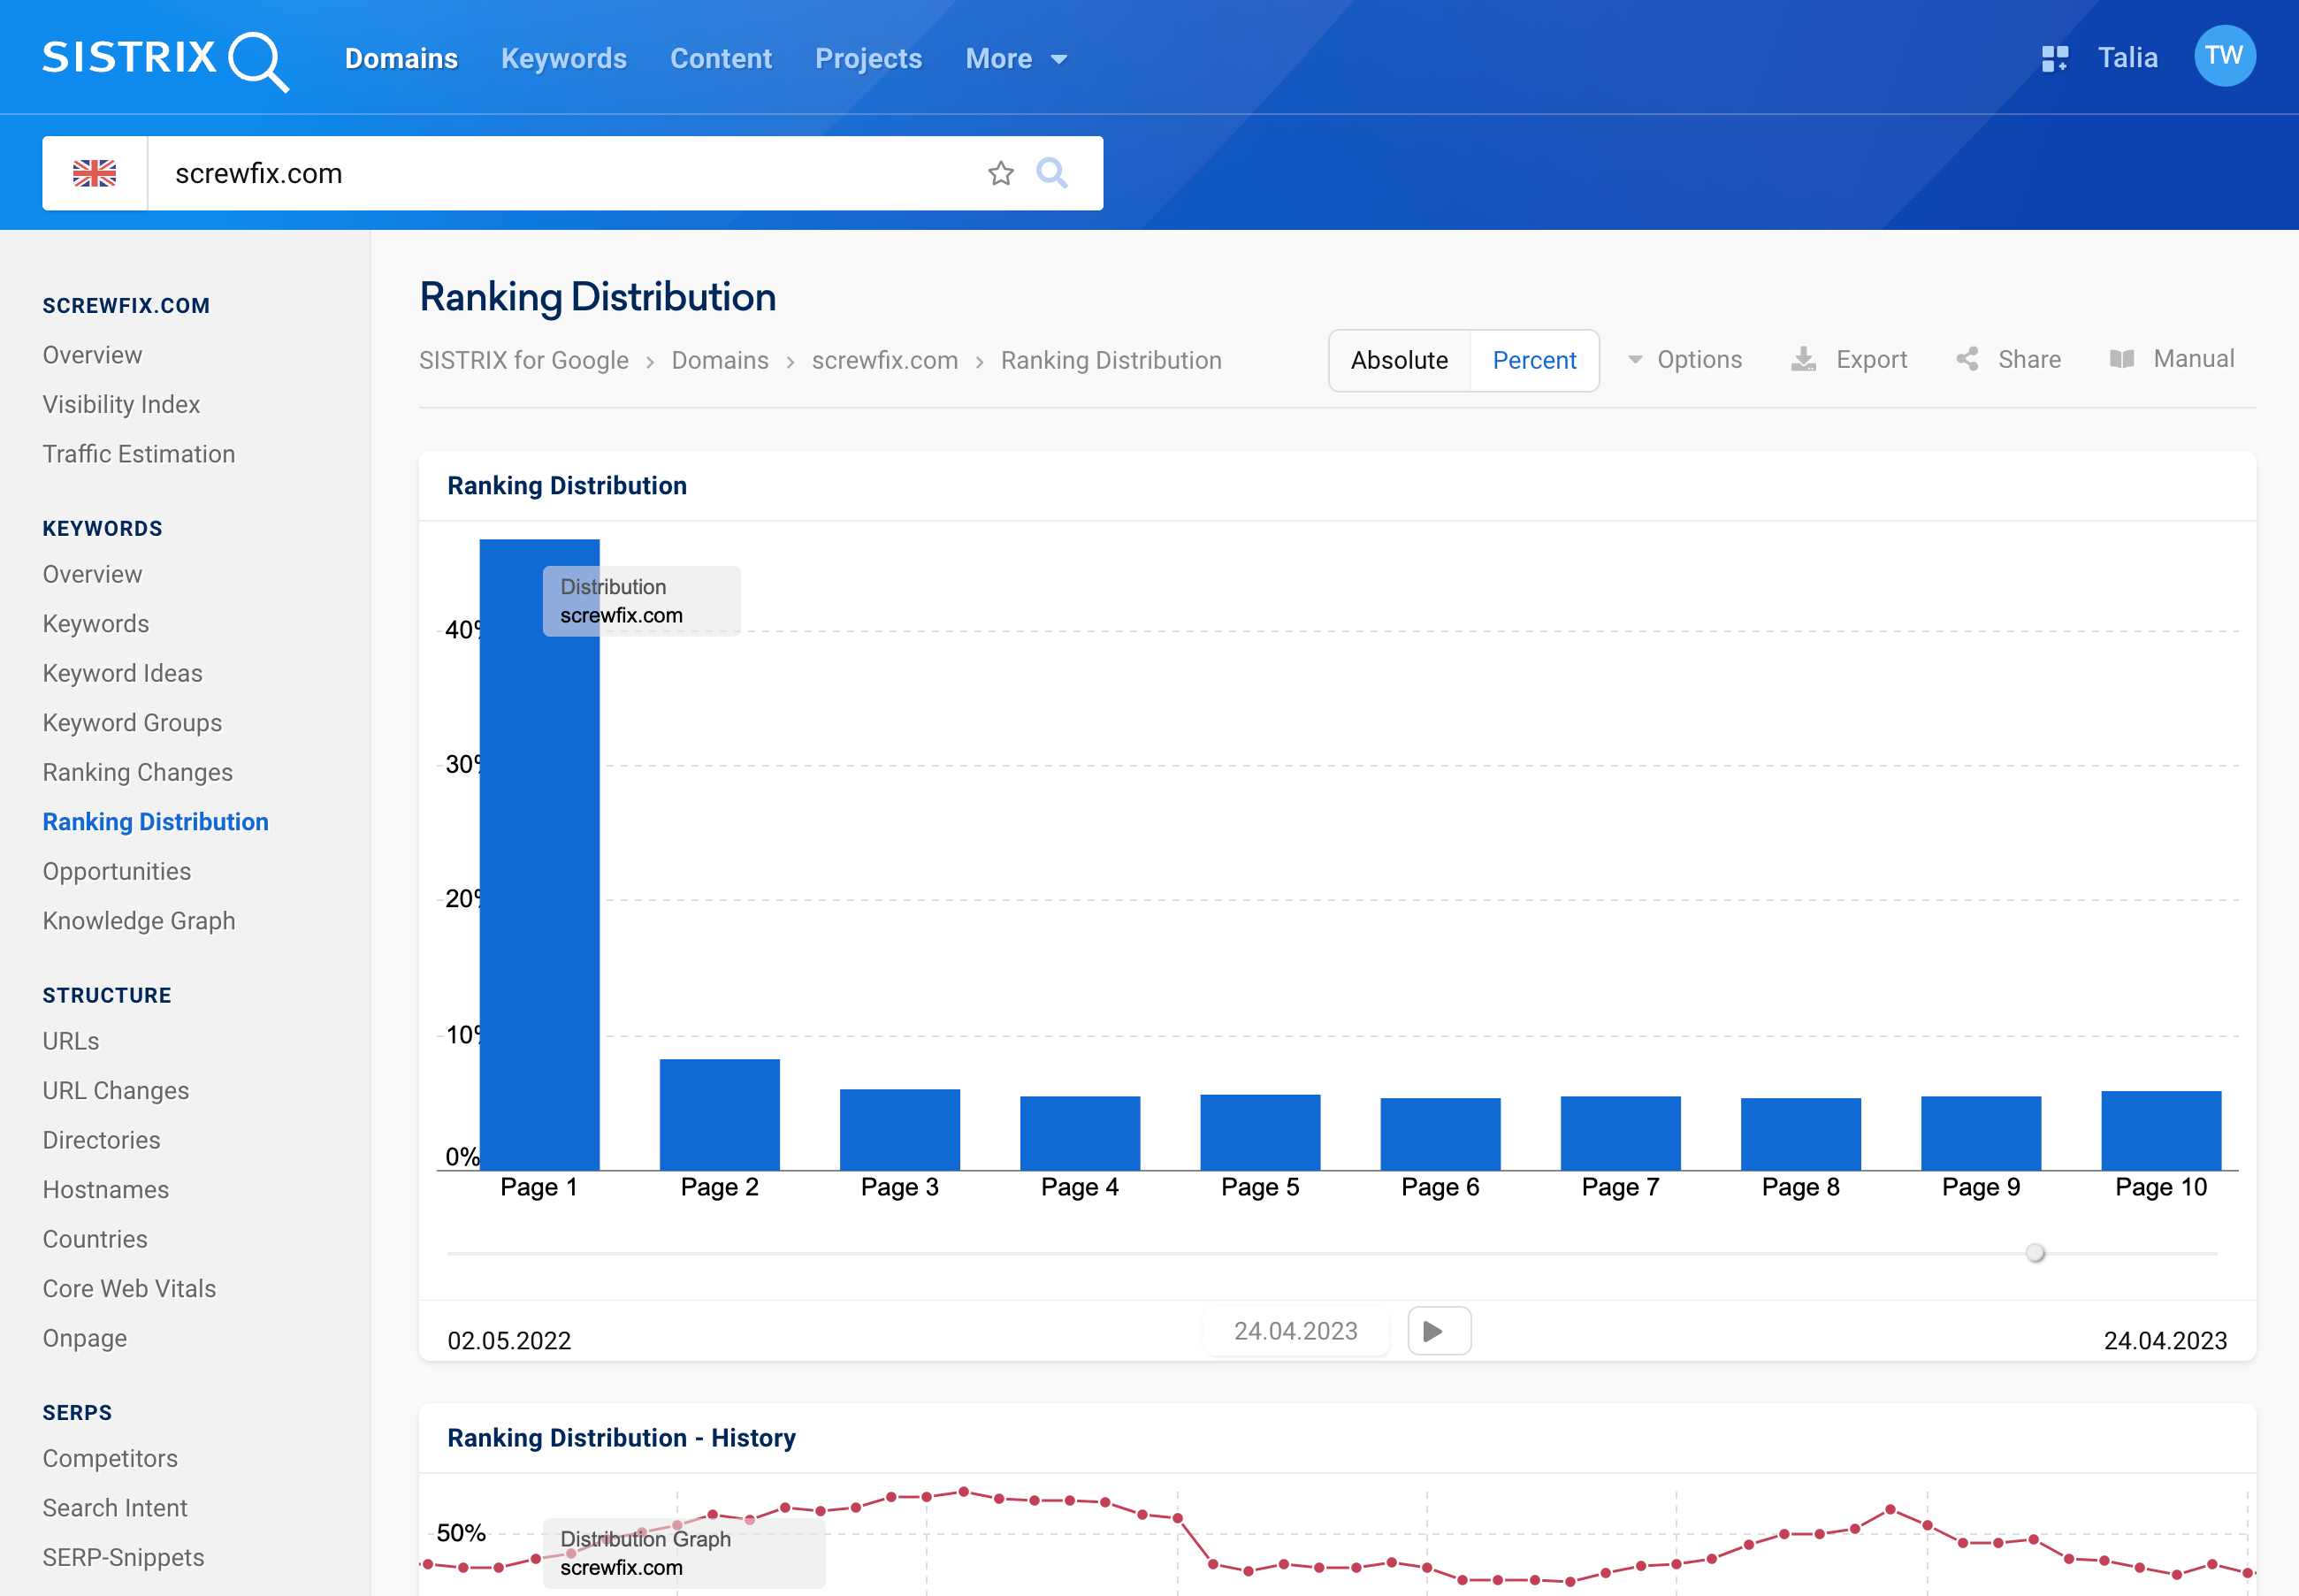
Task: Click the Share icon
Action: [1967, 359]
